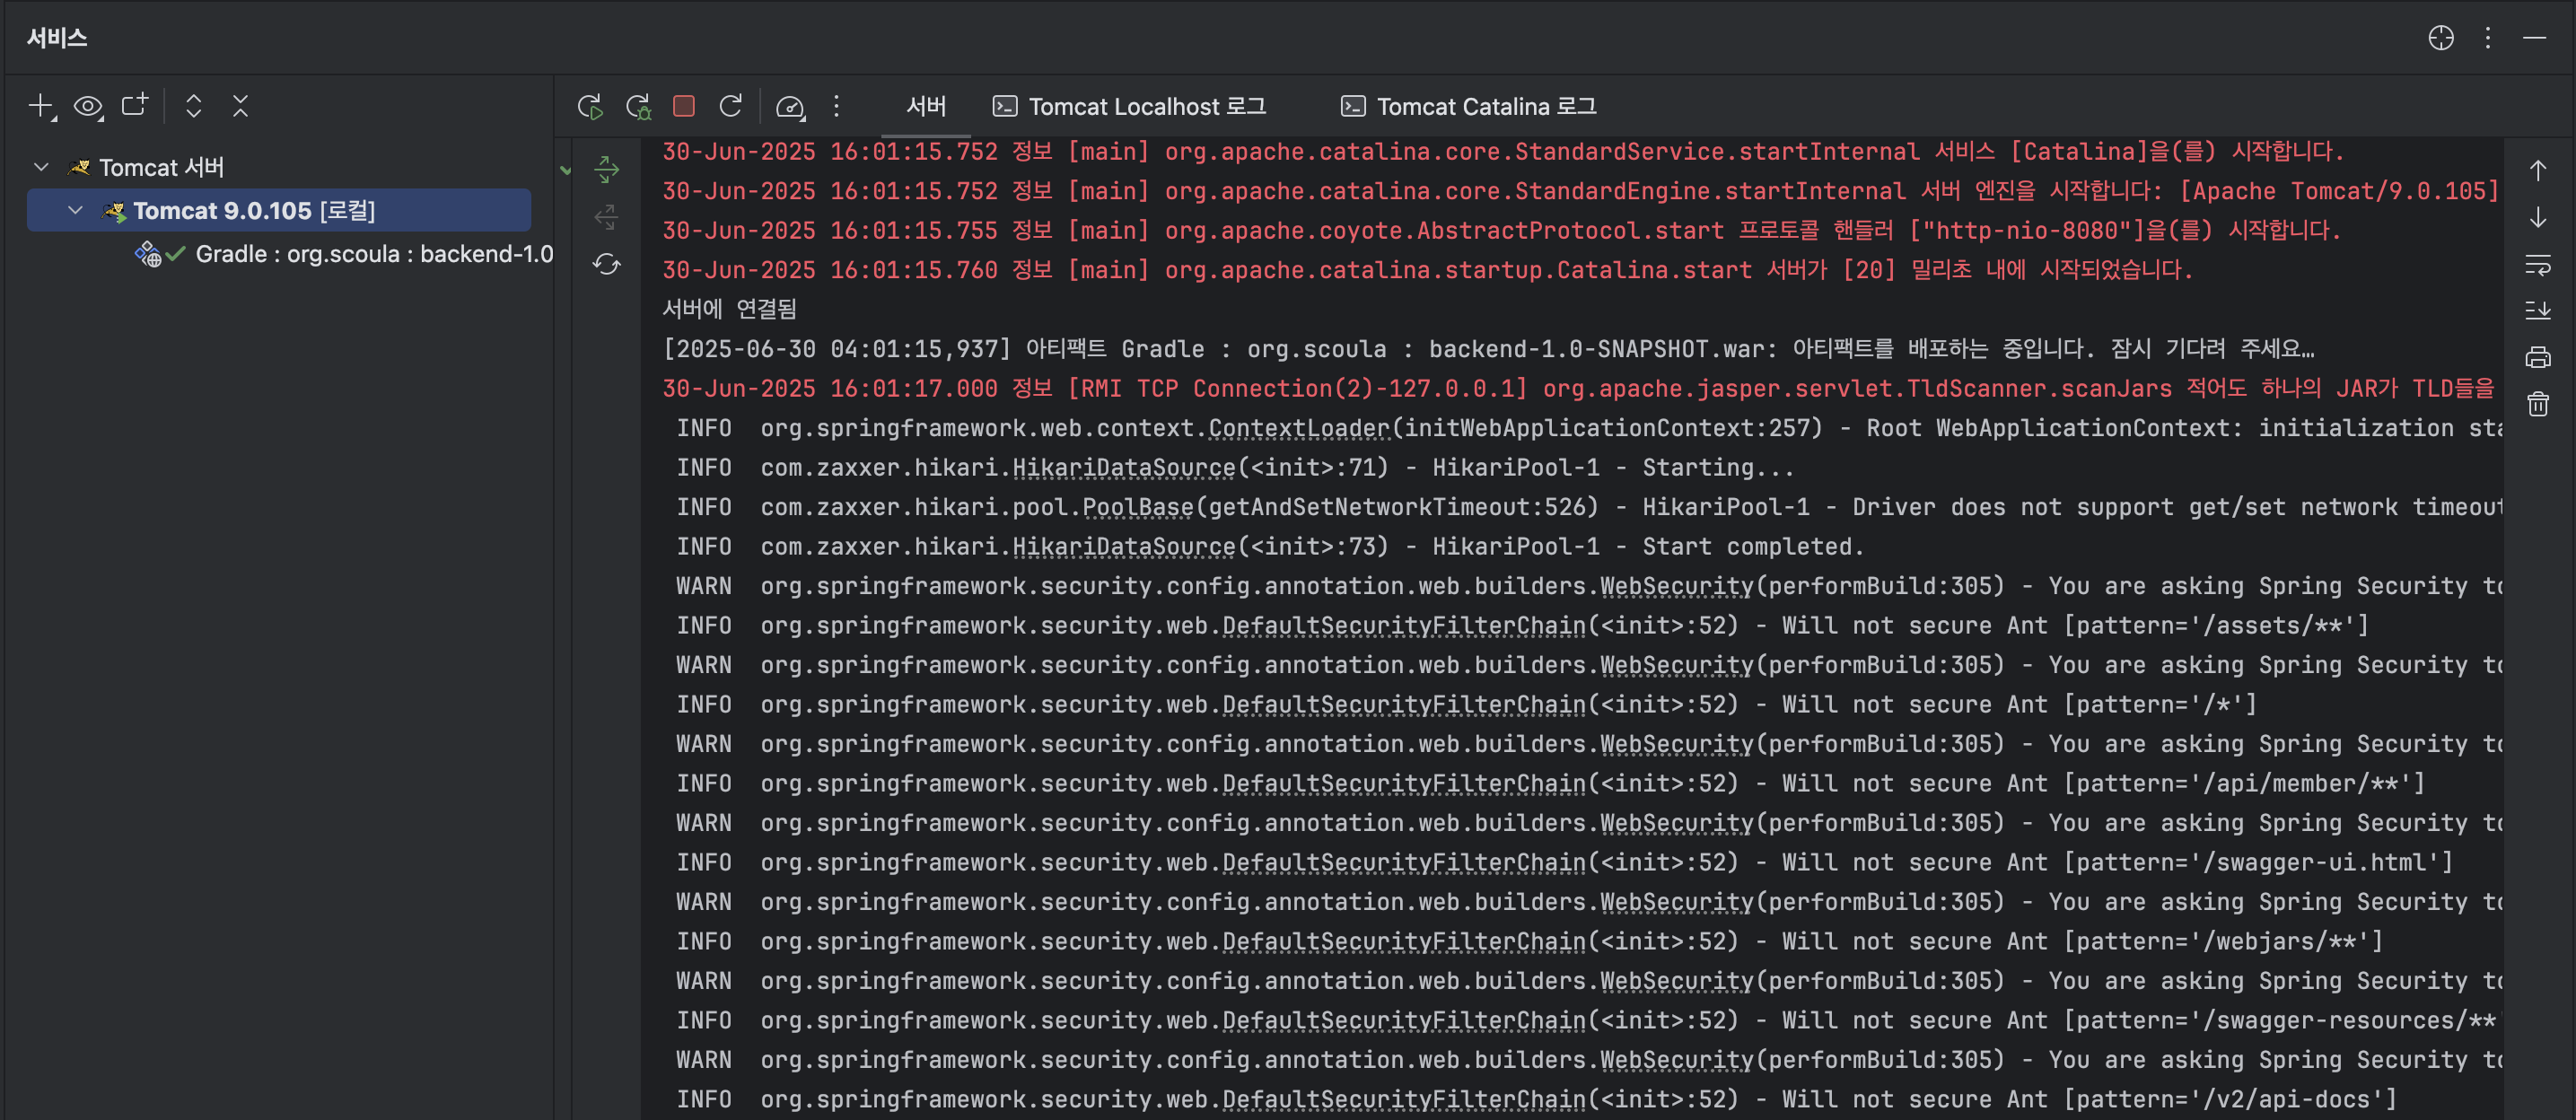The height and width of the screenshot is (1120, 2576).
Task: Collapse all services in the tree
Action: point(240,106)
